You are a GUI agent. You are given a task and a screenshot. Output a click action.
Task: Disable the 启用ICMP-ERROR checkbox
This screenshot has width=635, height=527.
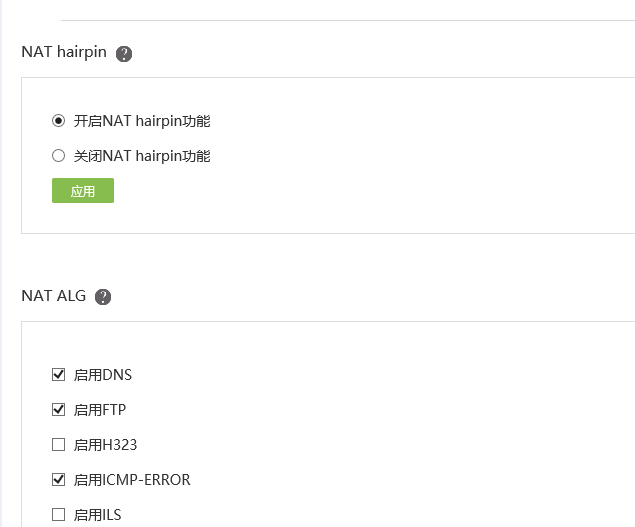pos(58,480)
